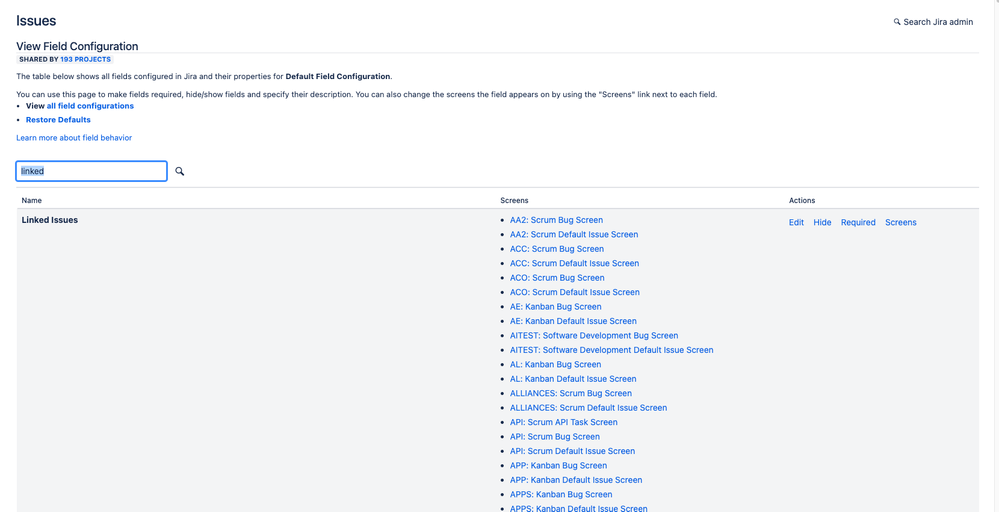
Task: Open APP: Kanban Default Issue Screen
Action: pos(576,480)
